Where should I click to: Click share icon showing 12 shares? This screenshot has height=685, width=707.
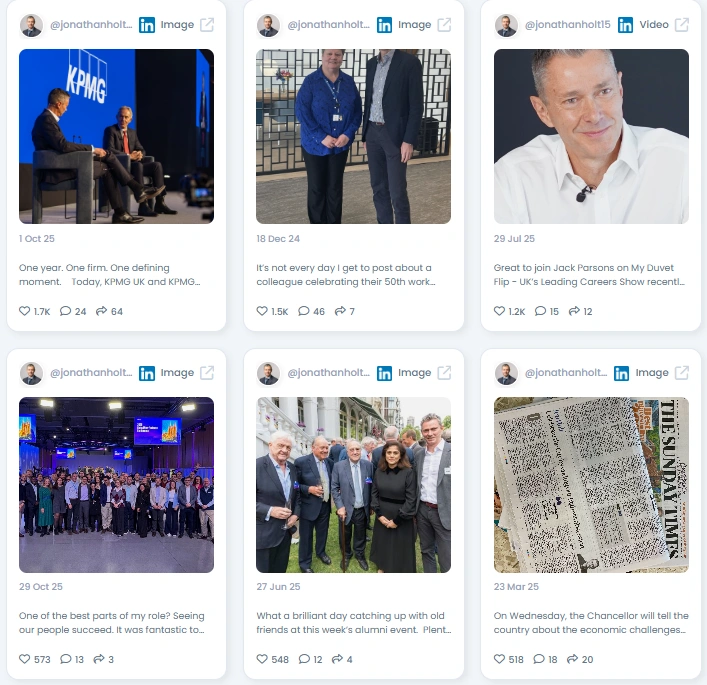[574, 311]
